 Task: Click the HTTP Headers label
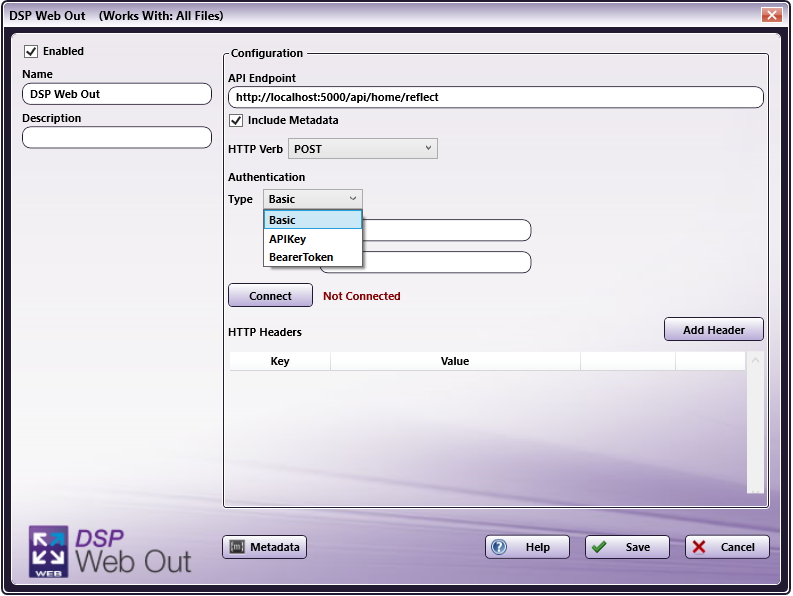[x=265, y=332]
